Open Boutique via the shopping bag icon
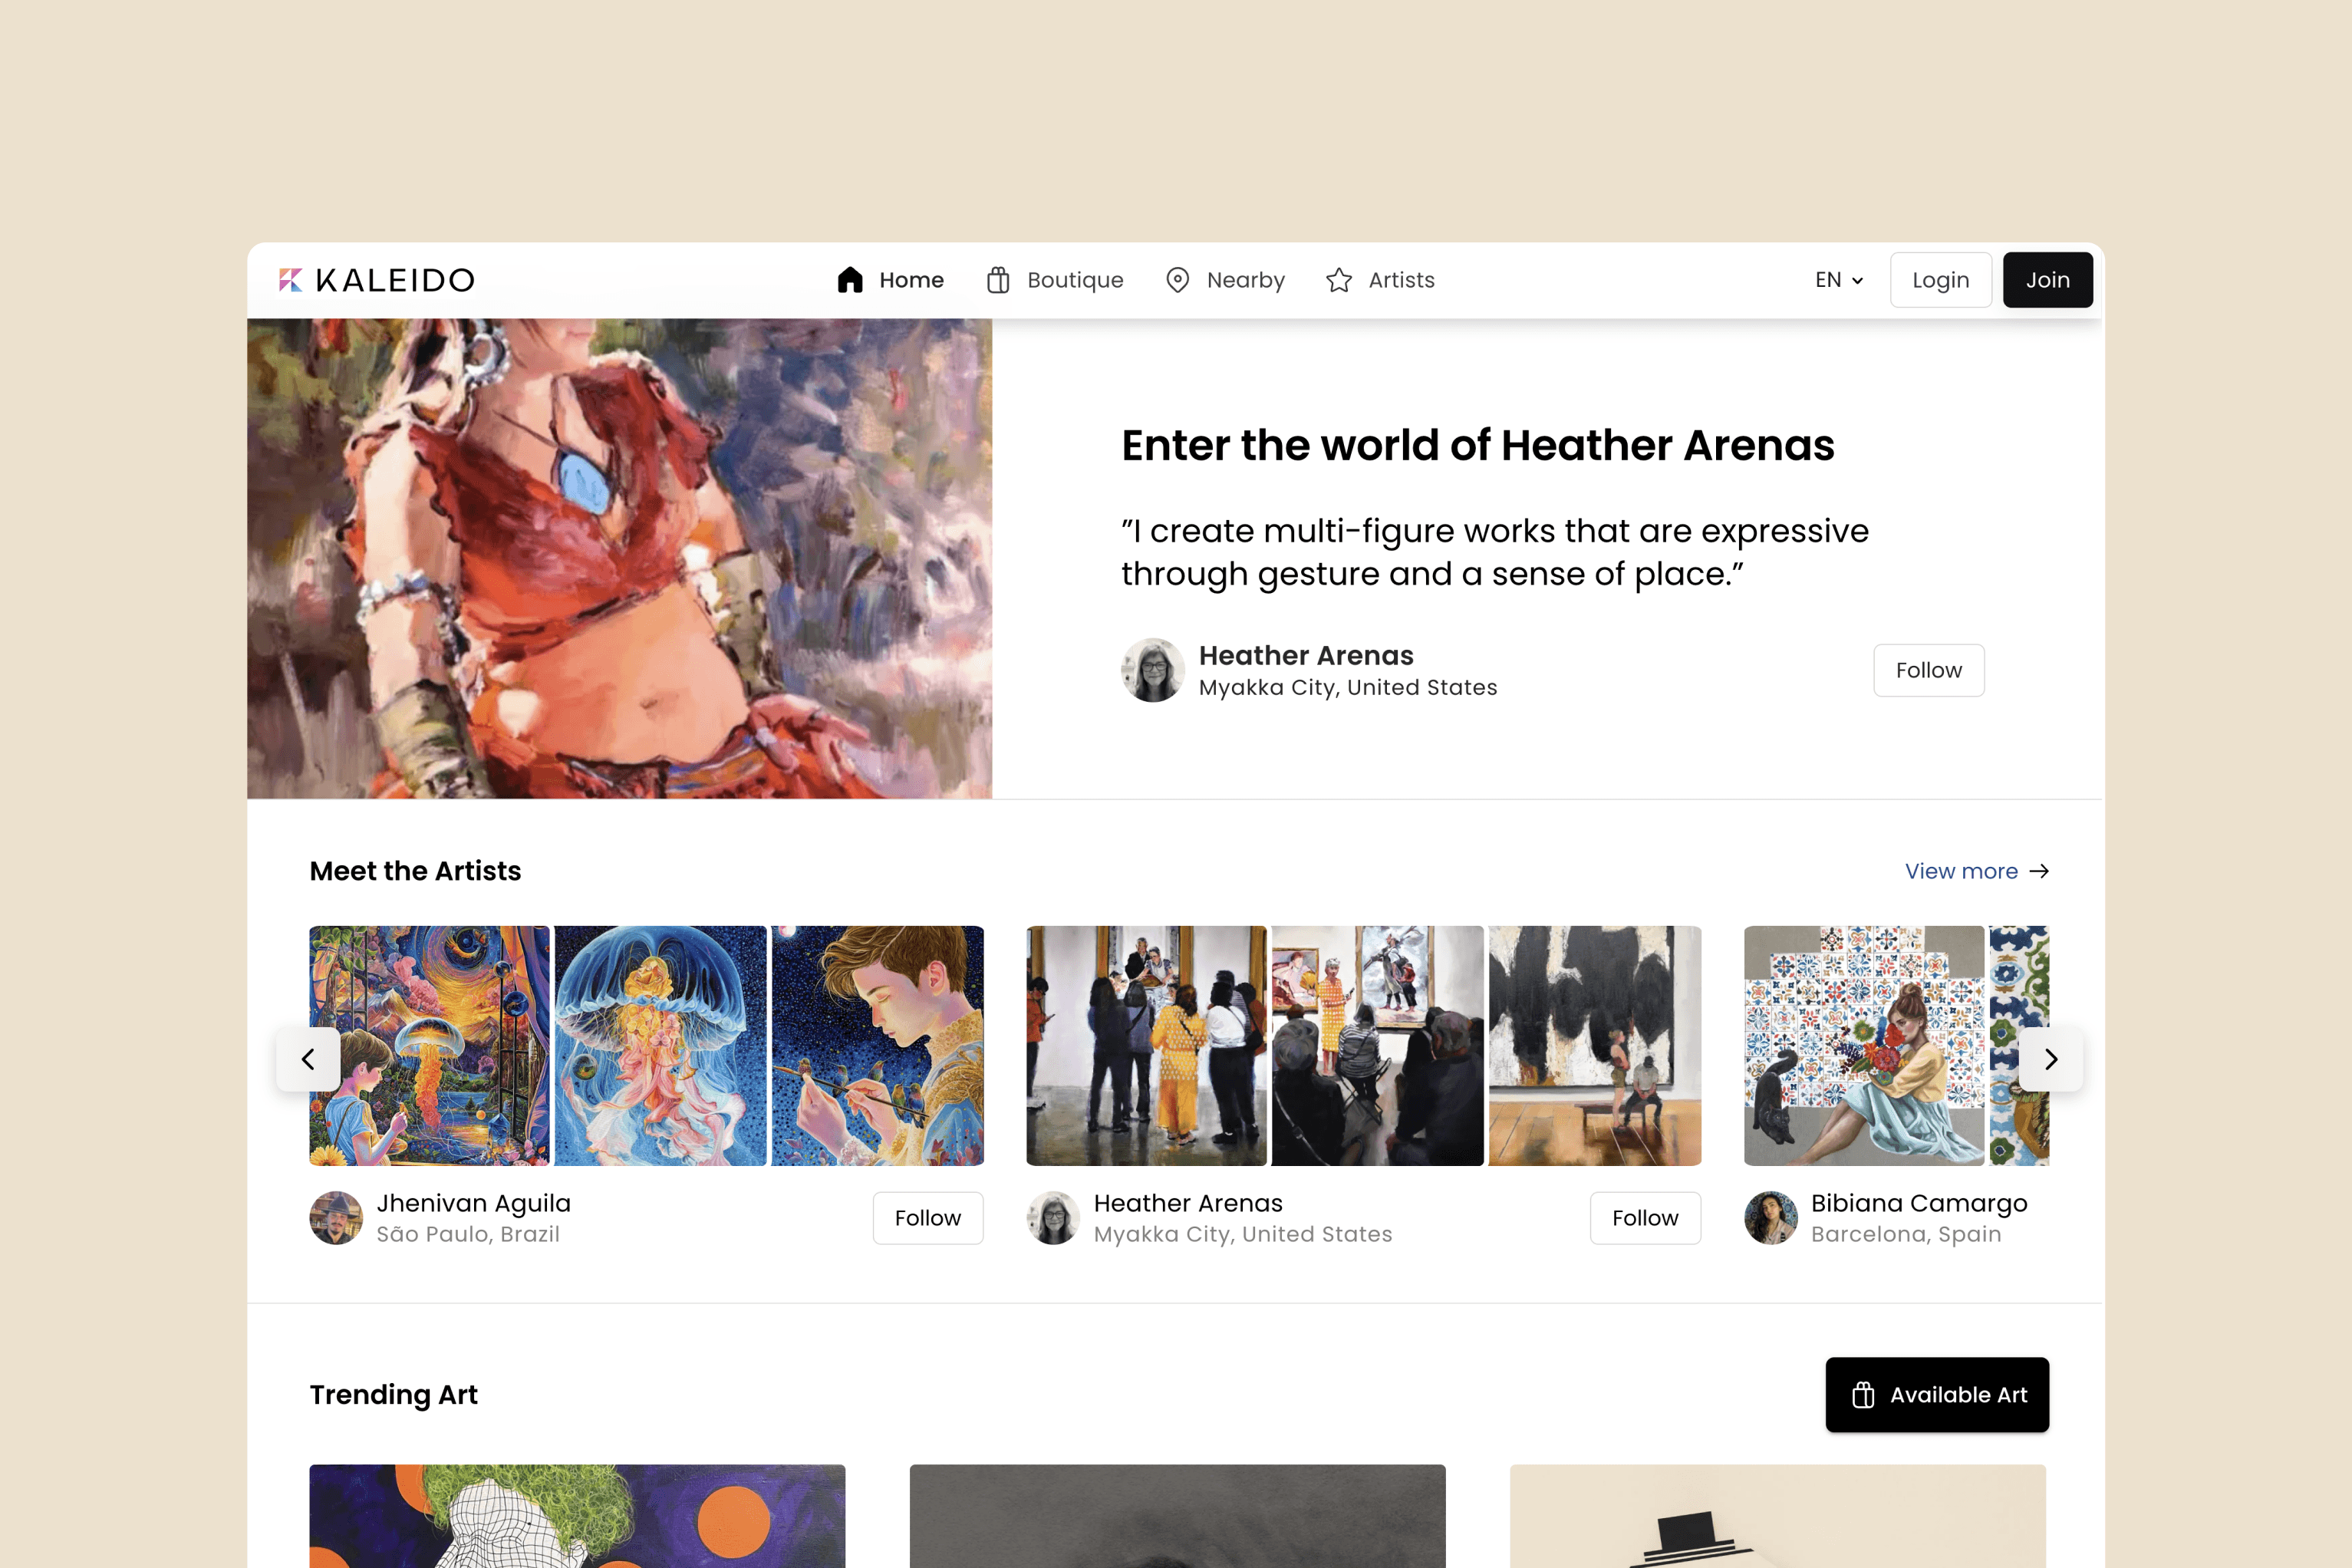 click(998, 280)
